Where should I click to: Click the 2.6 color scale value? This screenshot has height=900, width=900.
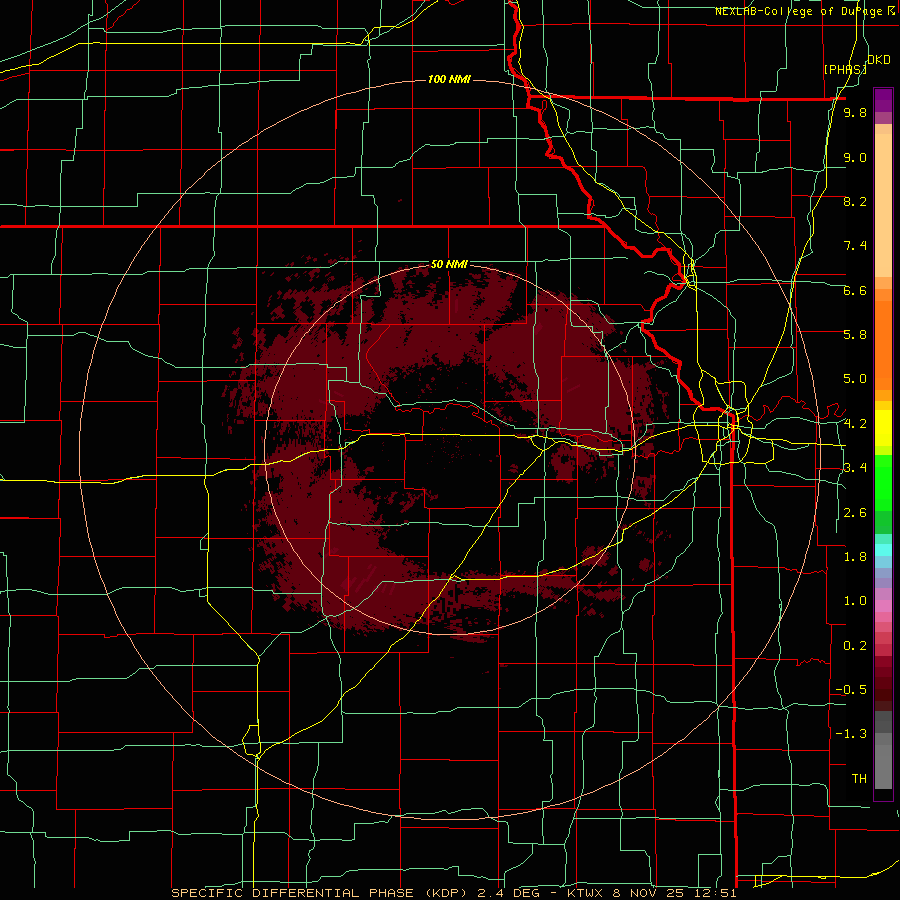point(855,513)
